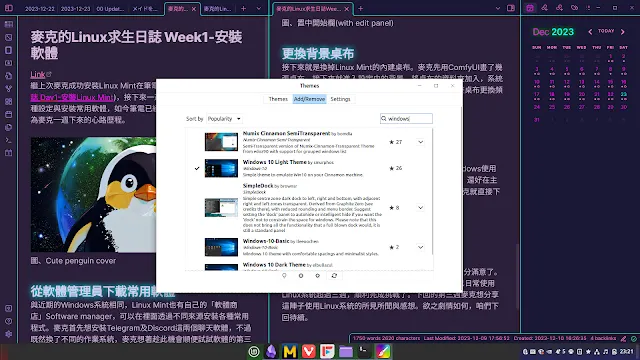The height and width of the screenshot is (360, 640).
Task: Toggle the checkmark for Windows 10 Light Theme
Action: click(197, 168)
